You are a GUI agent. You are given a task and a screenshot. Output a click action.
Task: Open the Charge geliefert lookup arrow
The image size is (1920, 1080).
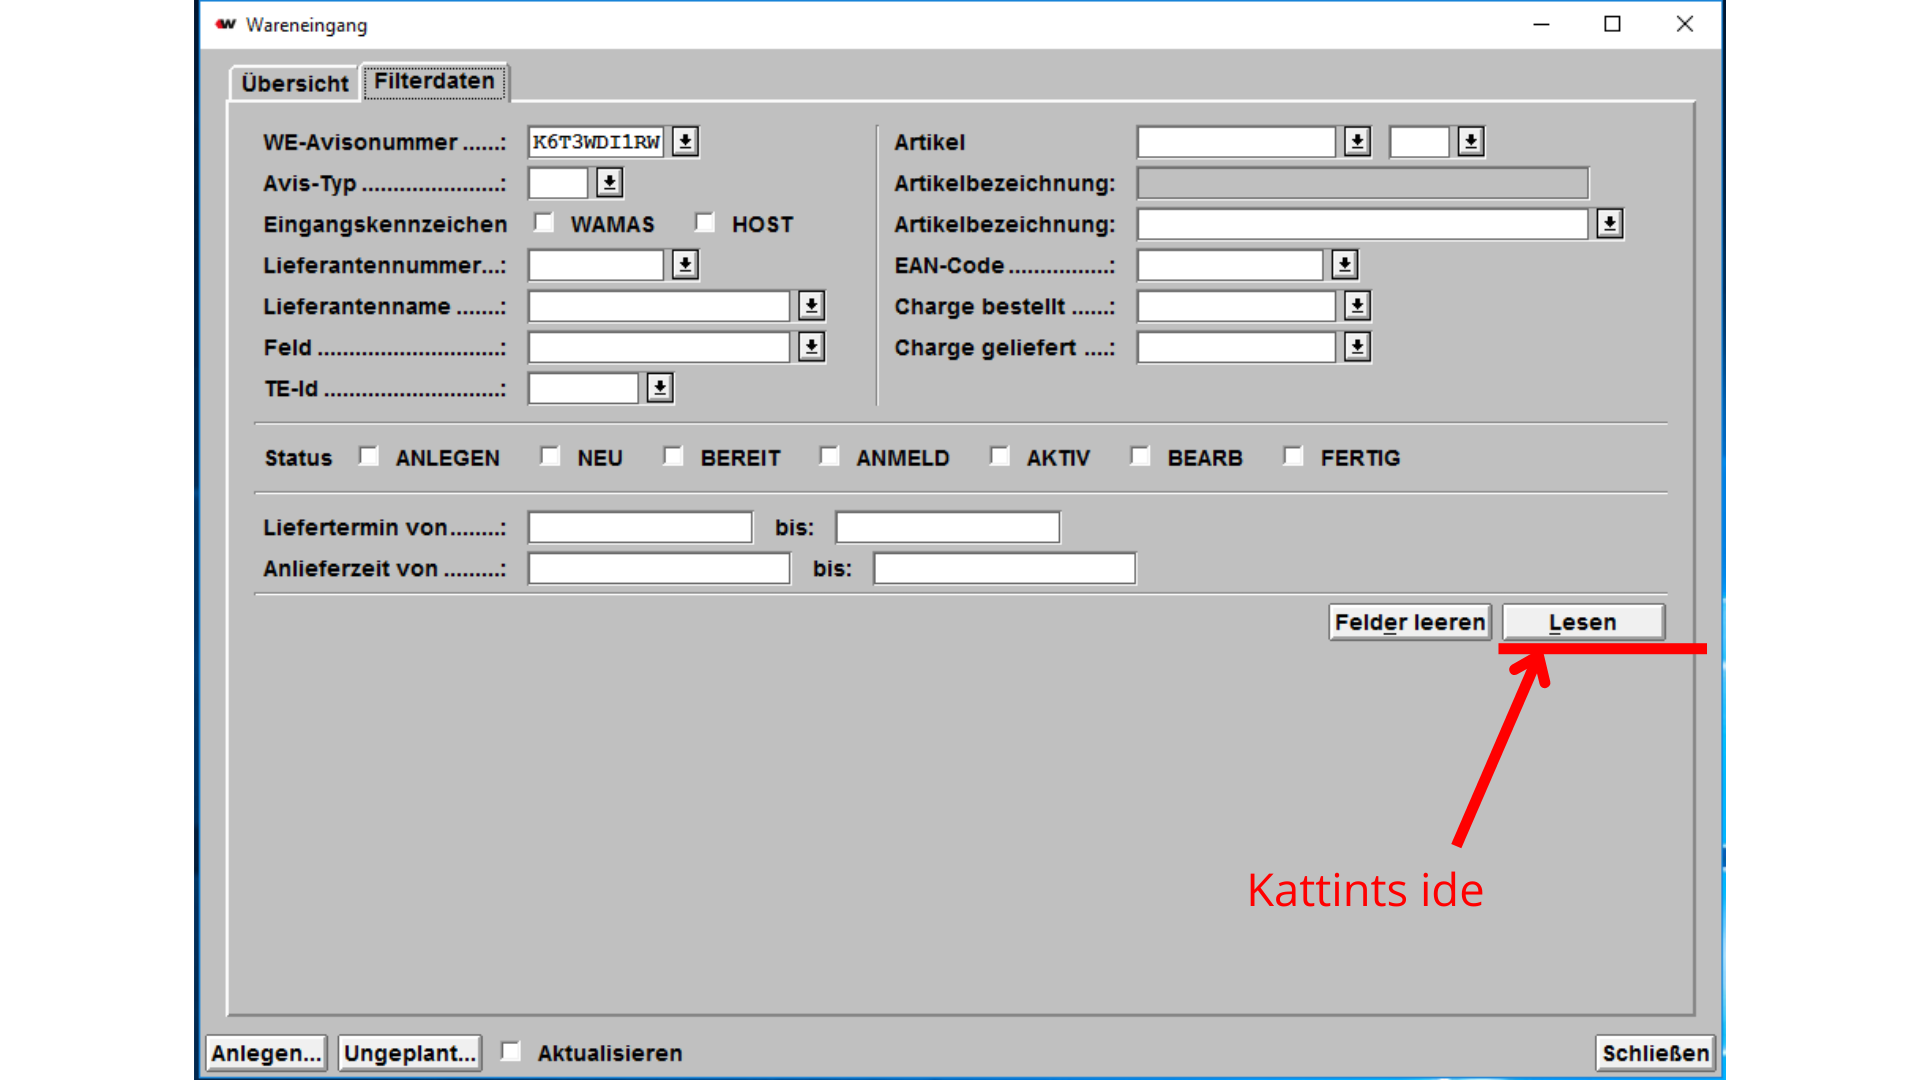click(x=1357, y=347)
